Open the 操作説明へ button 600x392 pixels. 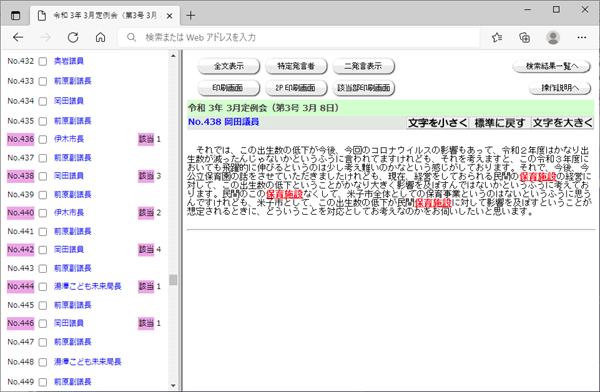pos(559,88)
